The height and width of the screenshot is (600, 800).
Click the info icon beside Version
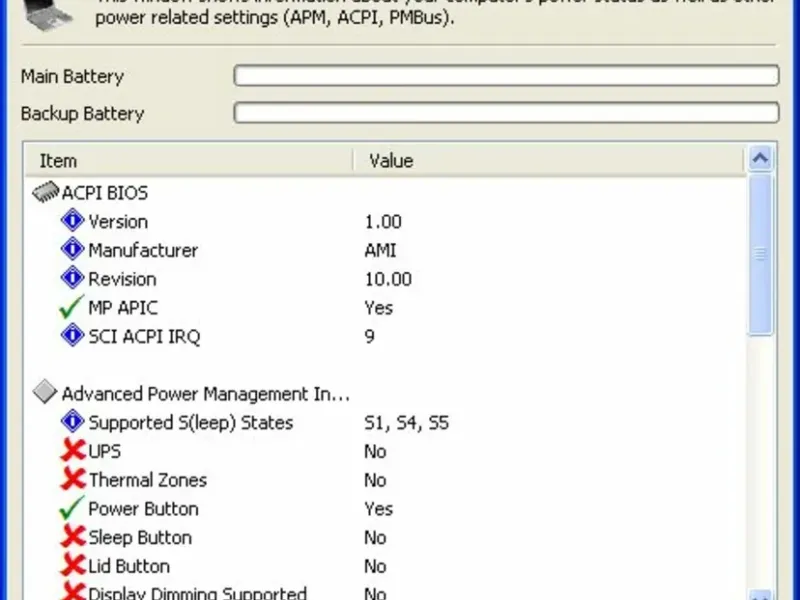click(72, 221)
